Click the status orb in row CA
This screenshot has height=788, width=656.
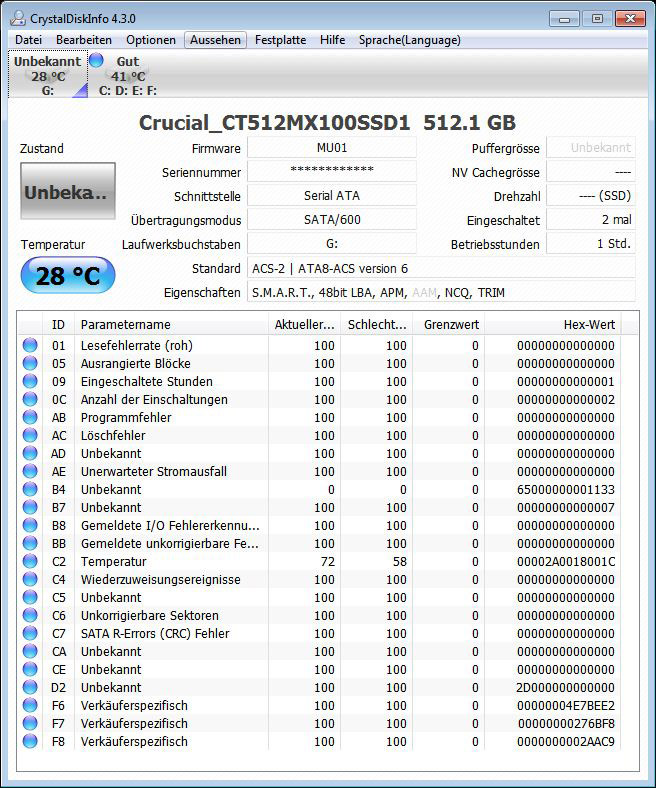click(30, 651)
